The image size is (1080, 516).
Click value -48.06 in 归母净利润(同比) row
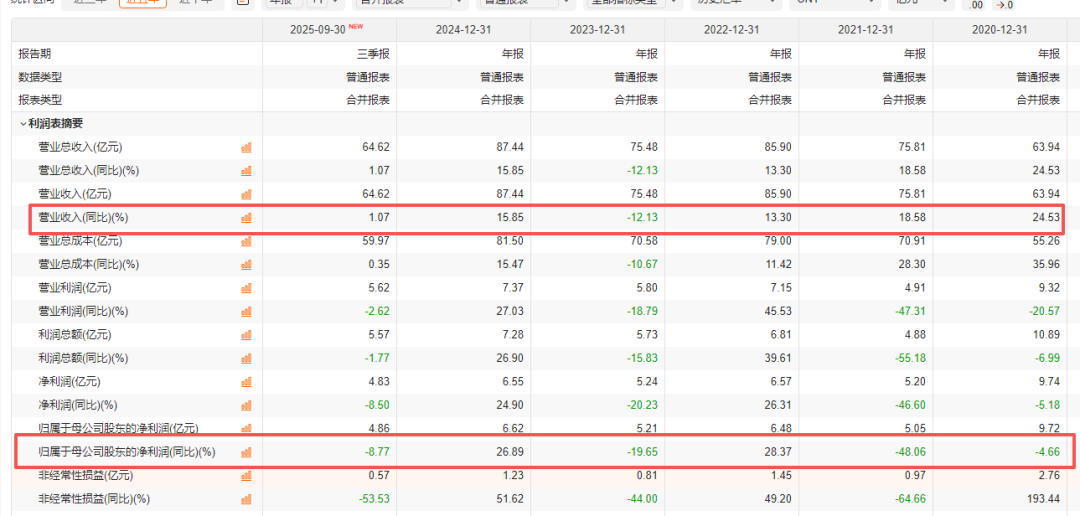click(x=913, y=453)
